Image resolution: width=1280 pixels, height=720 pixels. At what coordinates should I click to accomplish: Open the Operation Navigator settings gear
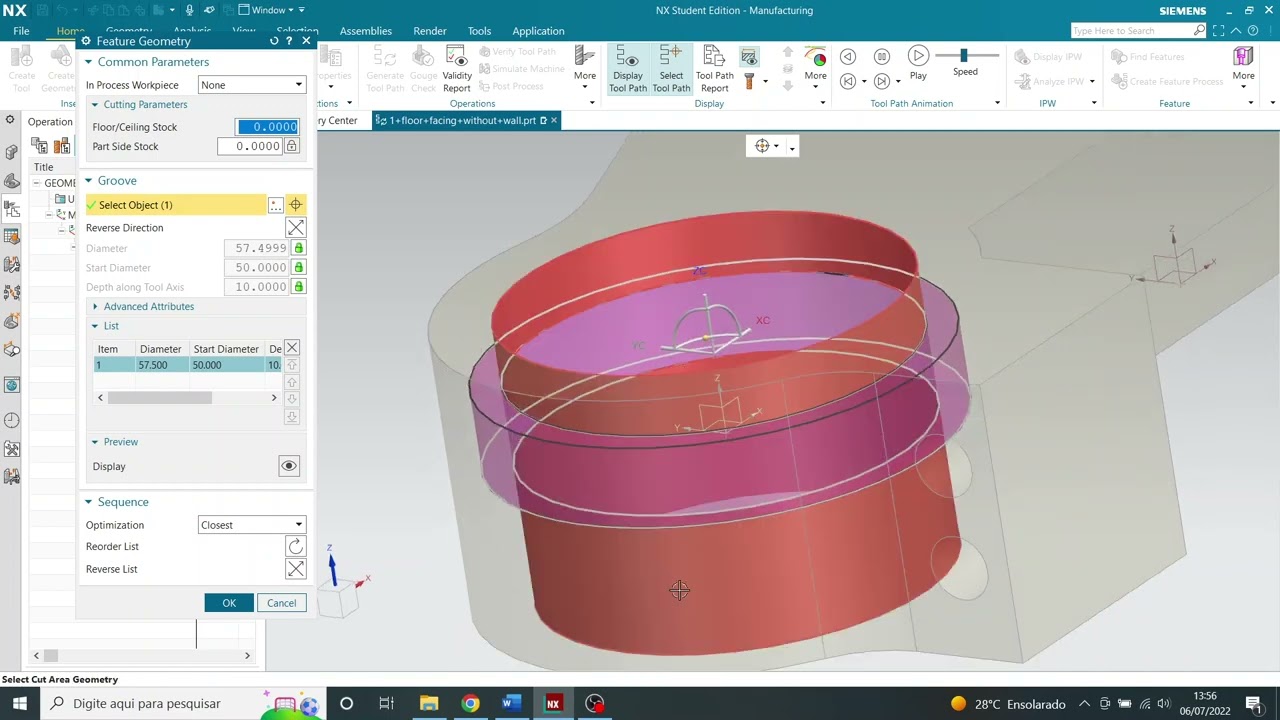coord(10,121)
